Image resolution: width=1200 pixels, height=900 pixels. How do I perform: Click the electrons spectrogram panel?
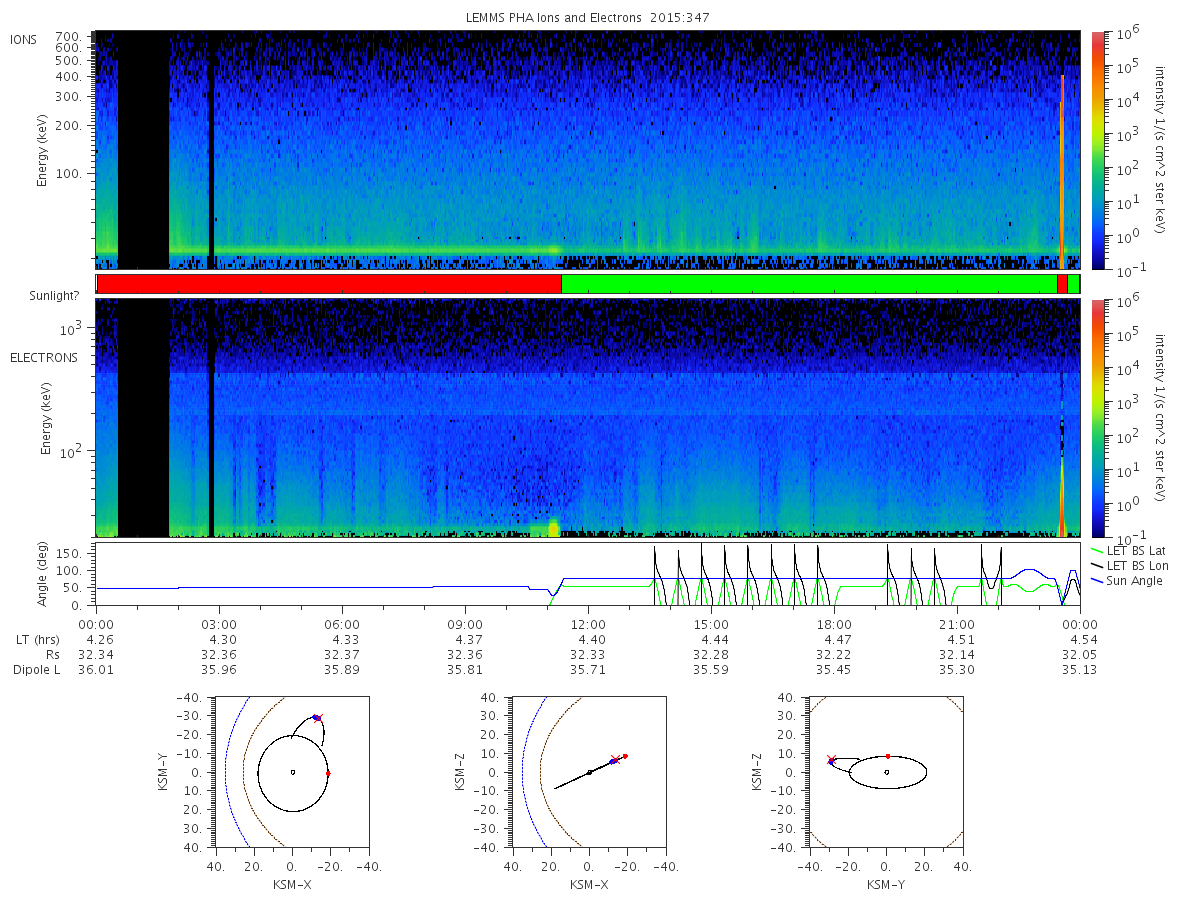[588, 418]
